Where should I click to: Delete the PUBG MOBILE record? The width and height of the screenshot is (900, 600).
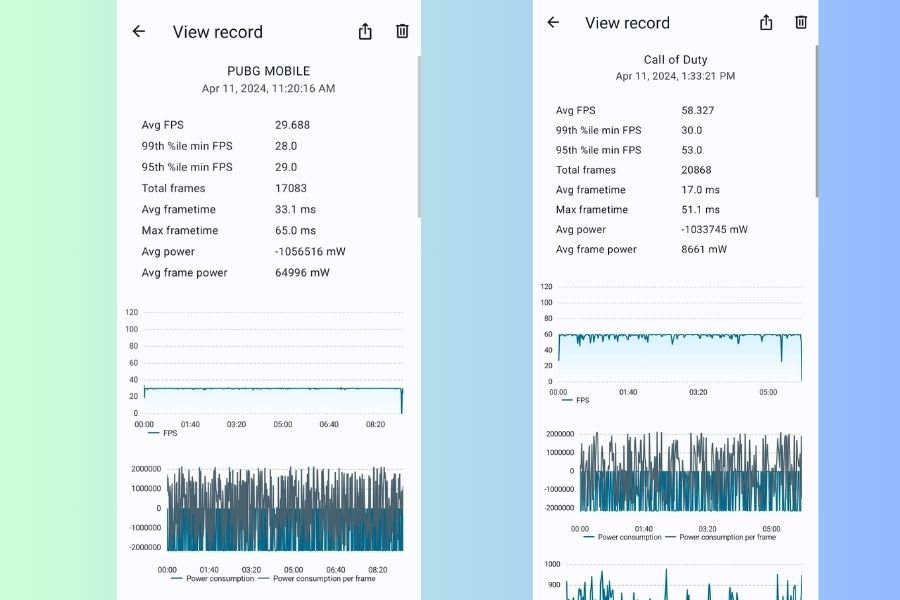pyautogui.click(x=402, y=31)
